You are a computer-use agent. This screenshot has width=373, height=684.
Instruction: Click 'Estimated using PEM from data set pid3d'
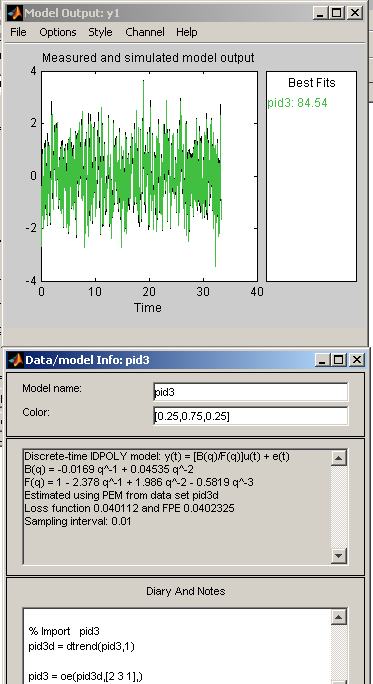[121, 496]
